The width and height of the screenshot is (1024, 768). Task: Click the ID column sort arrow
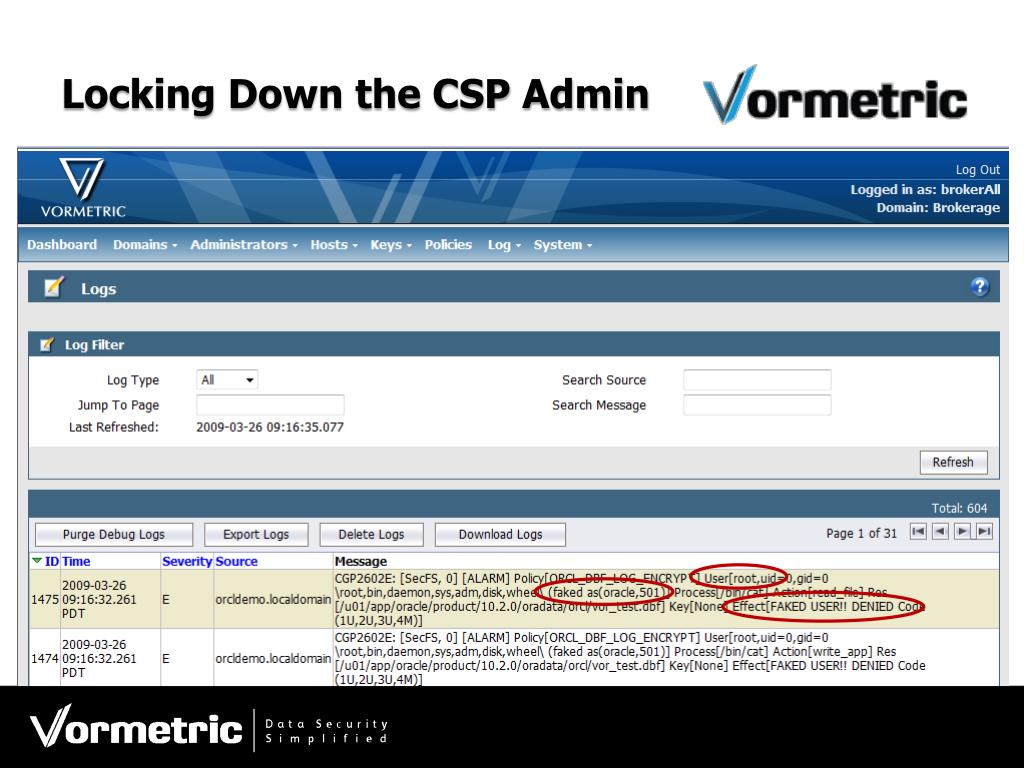(37, 561)
